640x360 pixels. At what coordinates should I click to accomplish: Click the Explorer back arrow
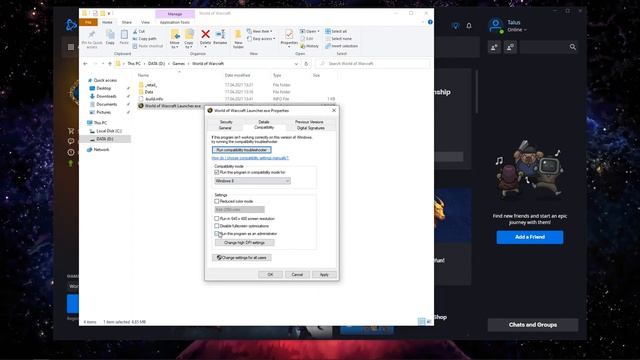coord(85,64)
